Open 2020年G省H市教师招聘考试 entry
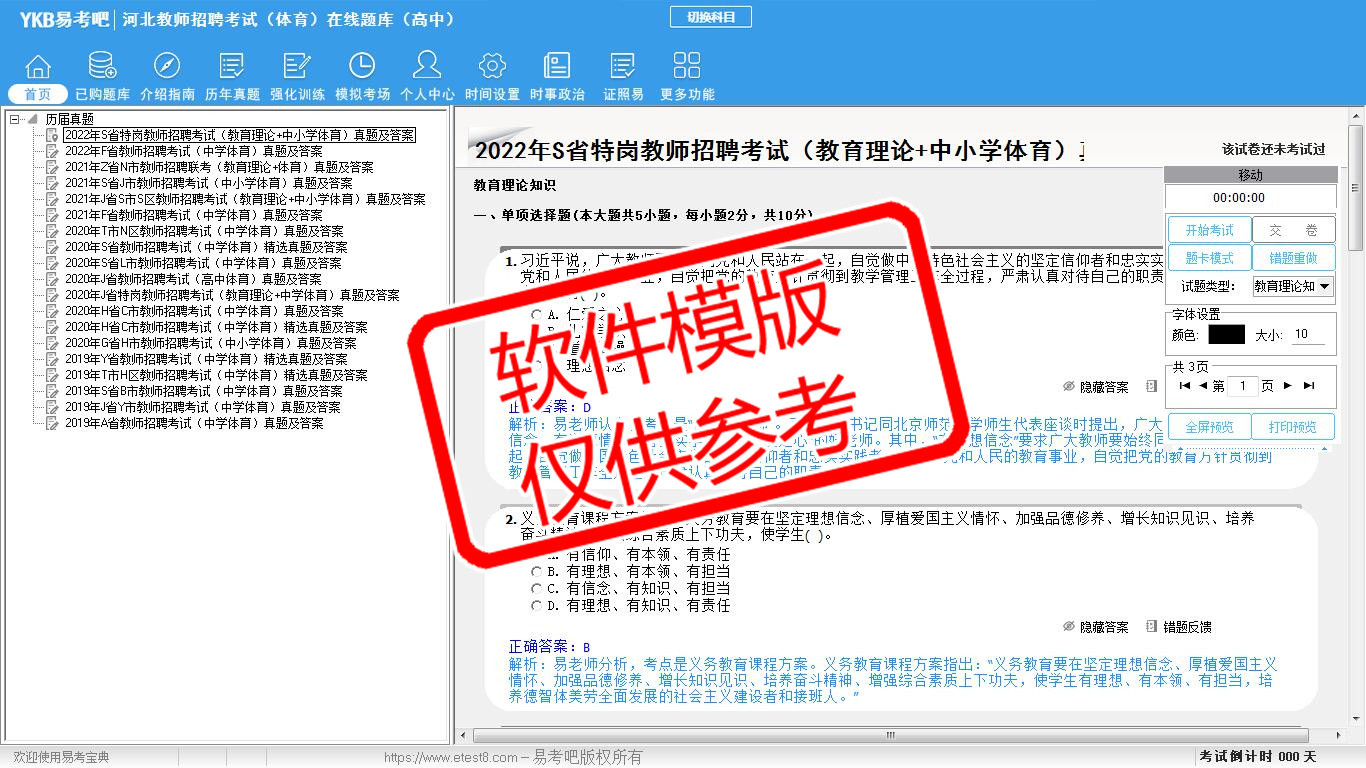Screen dimensions: 1366x768 (x=210, y=343)
